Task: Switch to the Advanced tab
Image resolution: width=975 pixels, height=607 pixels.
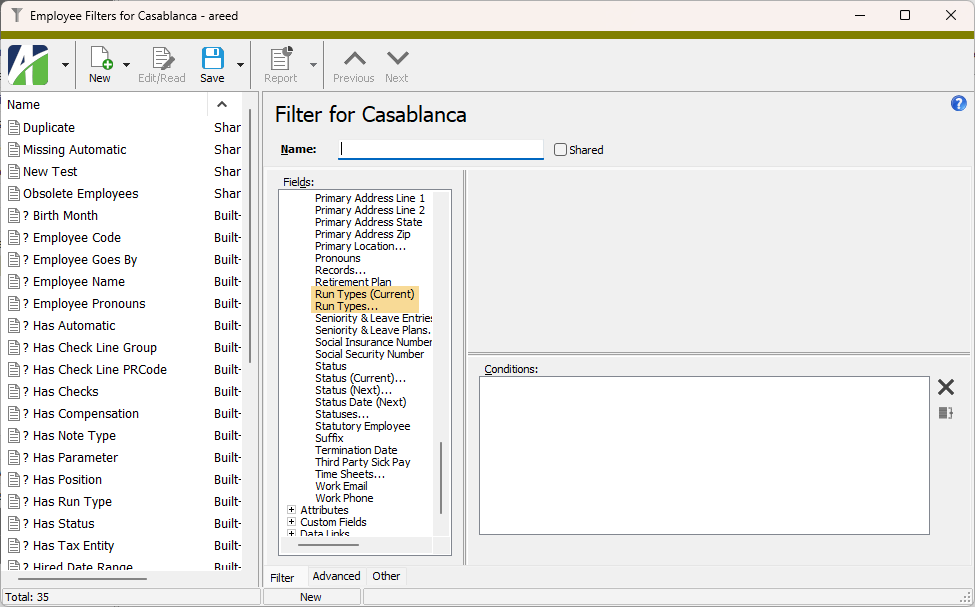Action: tap(336, 576)
